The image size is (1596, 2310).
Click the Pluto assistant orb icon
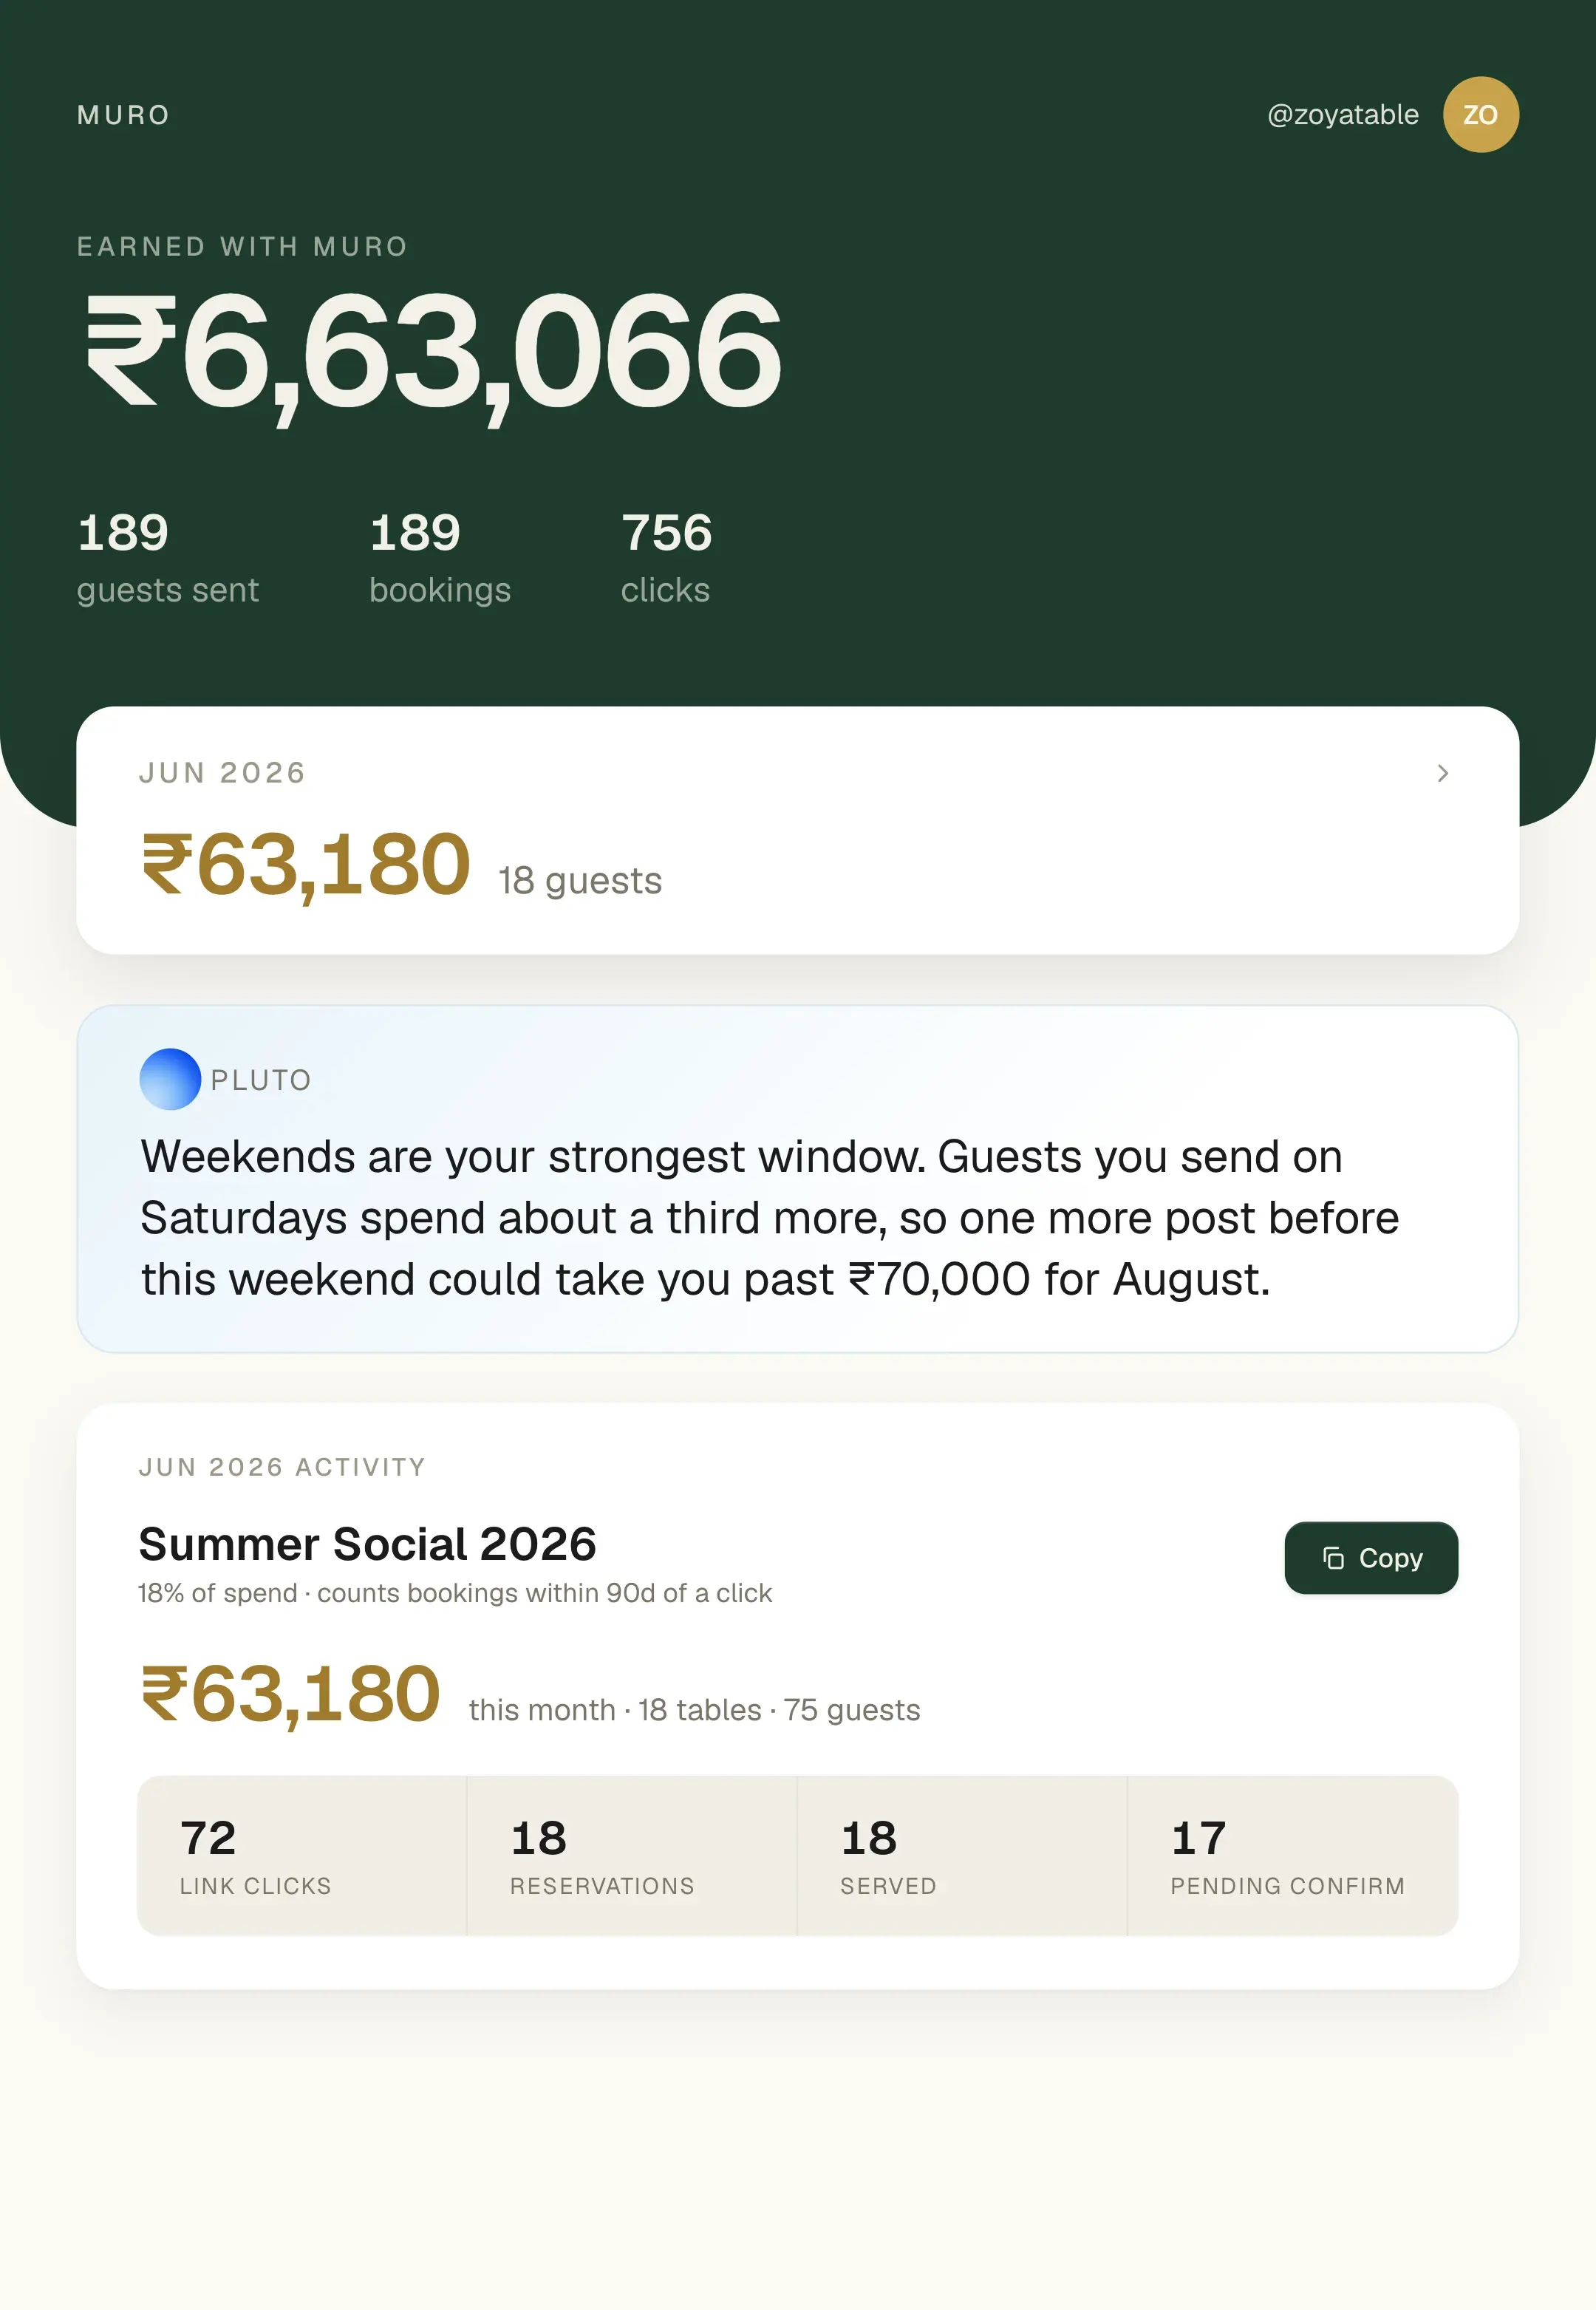point(170,1079)
